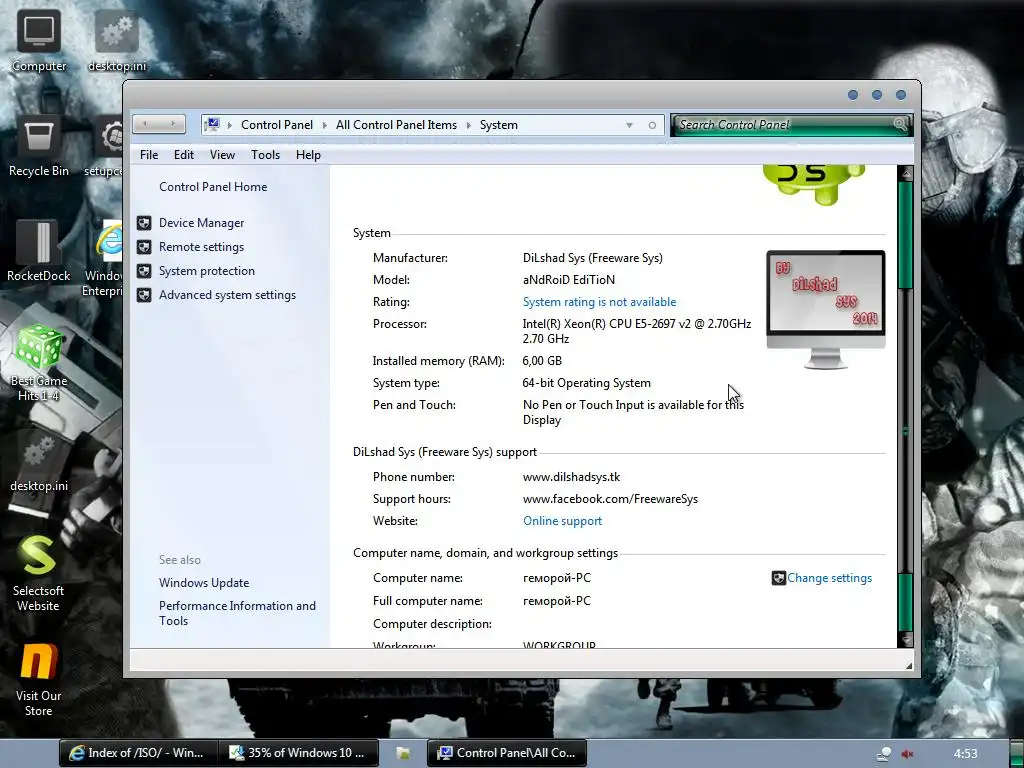Focus the Search Control Panel field
Image resolution: width=1024 pixels, height=768 pixels.
[x=784, y=125]
